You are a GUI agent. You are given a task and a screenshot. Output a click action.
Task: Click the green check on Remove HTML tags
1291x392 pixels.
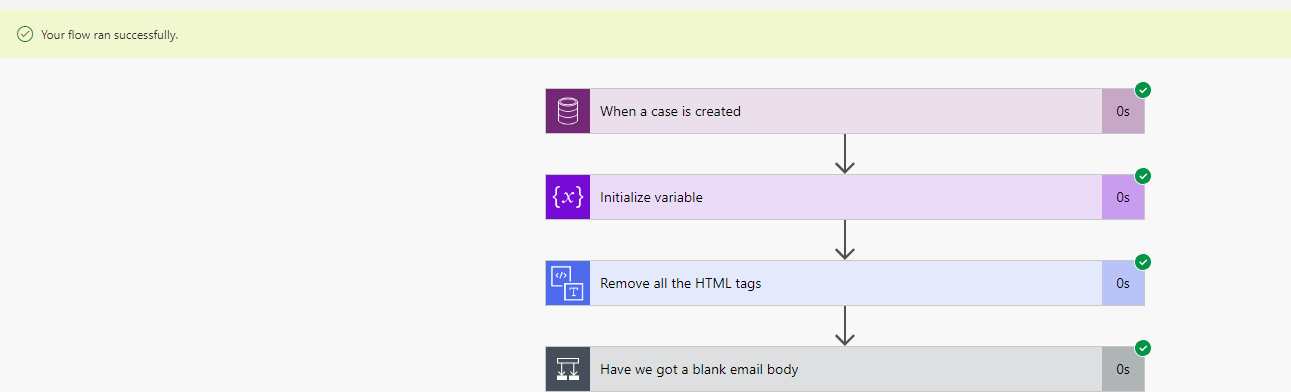[1143, 262]
